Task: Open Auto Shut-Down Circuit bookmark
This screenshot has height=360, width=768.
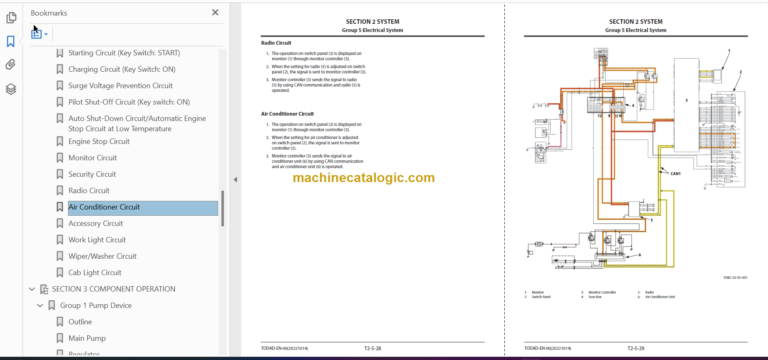Action: 137,123
